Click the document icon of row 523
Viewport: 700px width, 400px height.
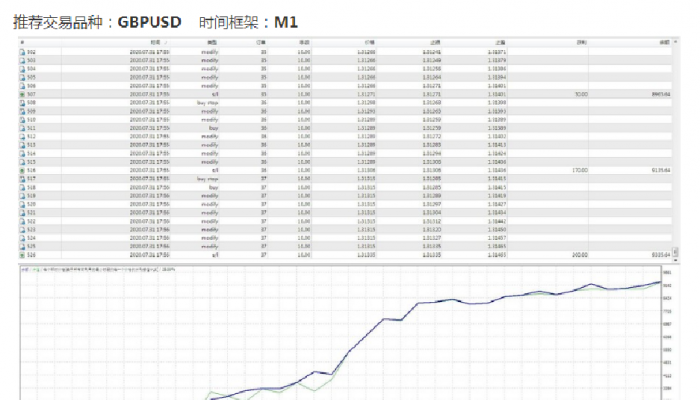[x=22, y=230]
